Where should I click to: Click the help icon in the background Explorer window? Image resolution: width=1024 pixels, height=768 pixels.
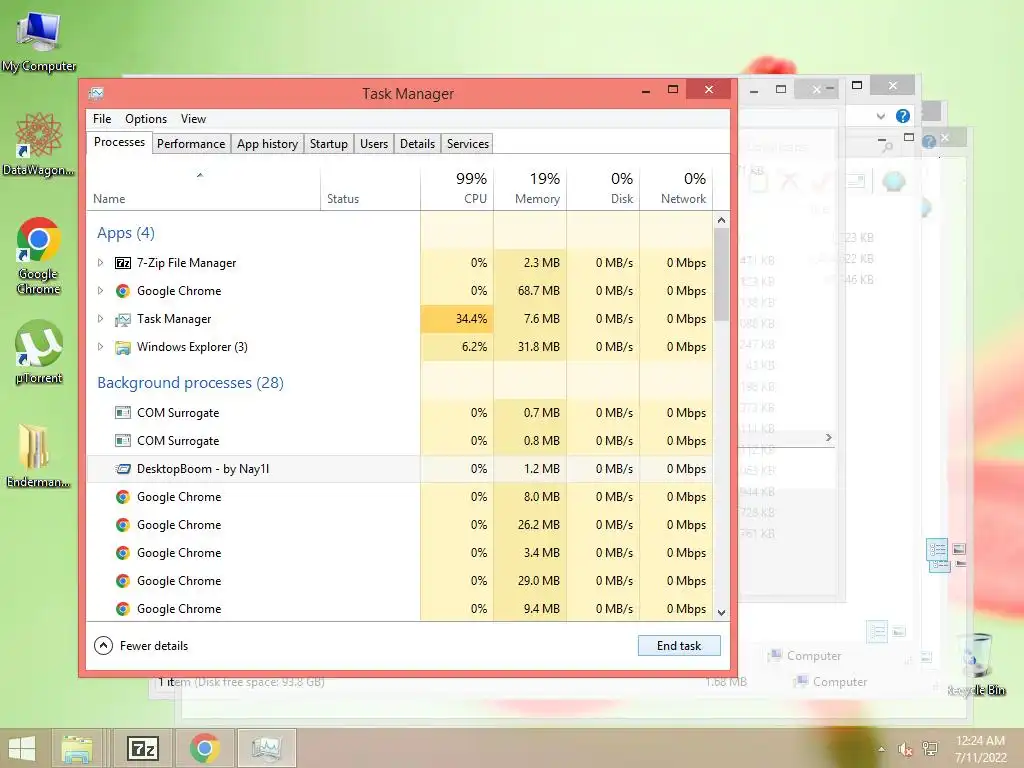point(903,116)
